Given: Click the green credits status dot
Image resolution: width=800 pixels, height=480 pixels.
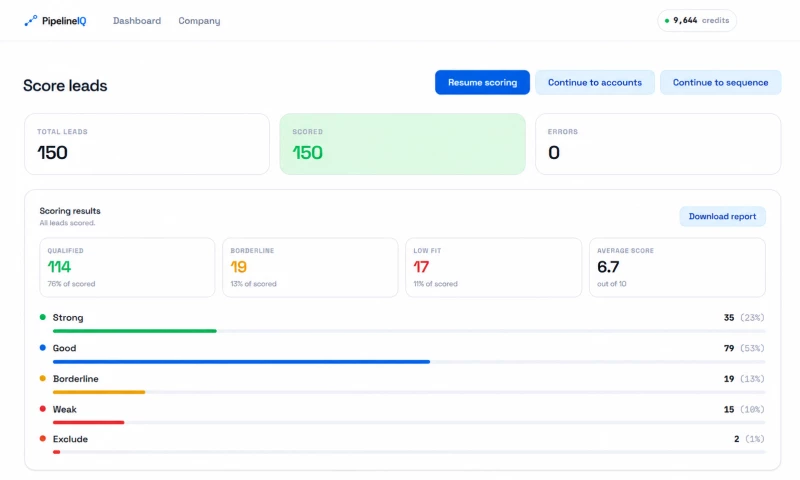Looking at the screenshot, I should click(x=667, y=21).
